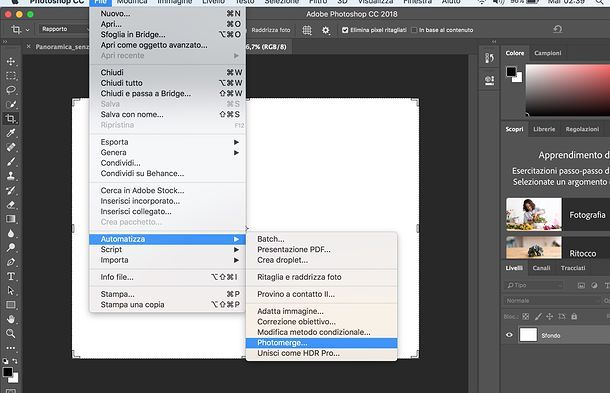
Task: Pick a color in the red color field
Action: tap(568, 90)
